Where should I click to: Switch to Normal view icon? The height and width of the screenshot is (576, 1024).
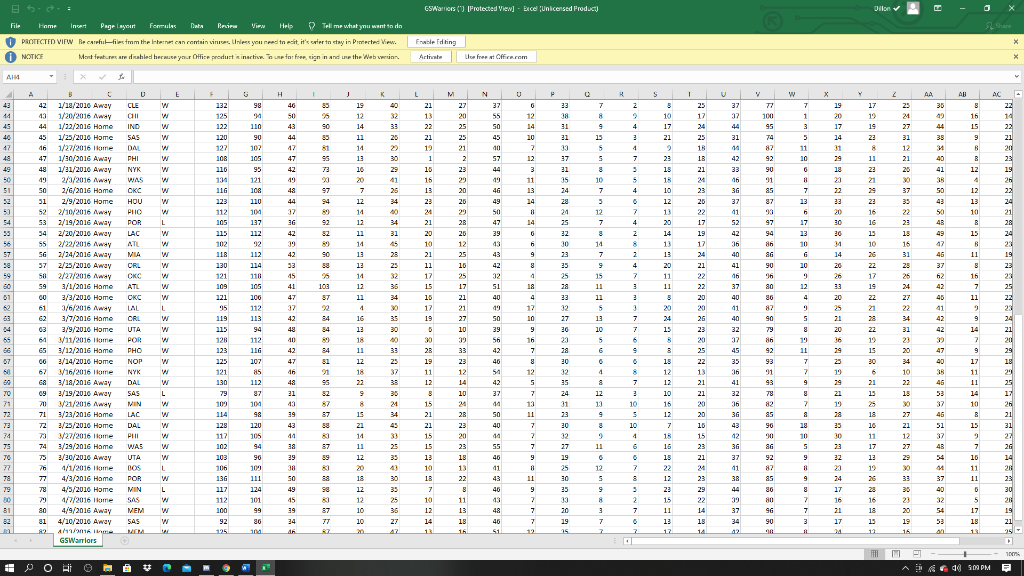coord(874,554)
